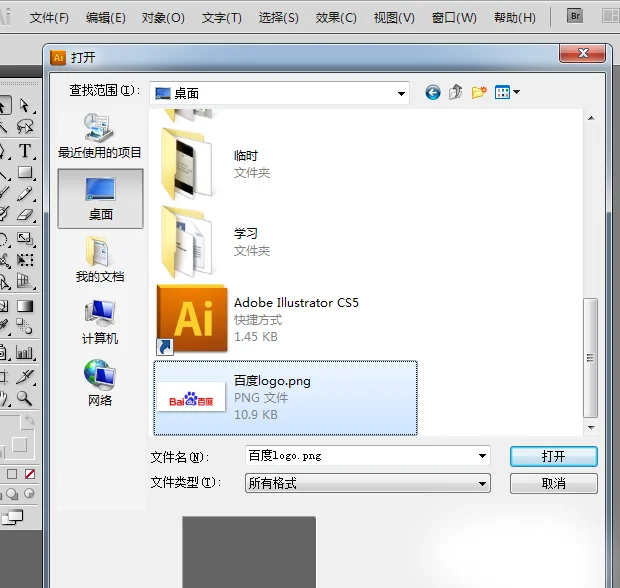The image size is (620, 588).
Task: Select the Scale tool
Action: click(25, 238)
